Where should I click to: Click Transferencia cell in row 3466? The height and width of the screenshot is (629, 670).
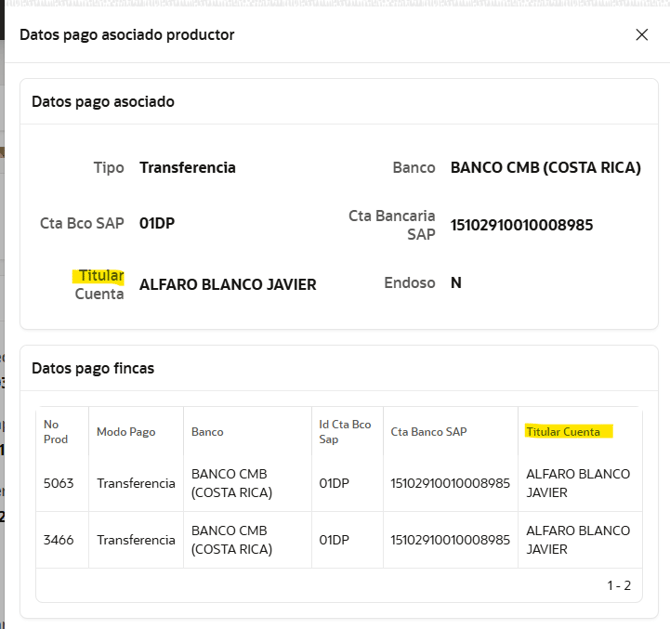136,540
